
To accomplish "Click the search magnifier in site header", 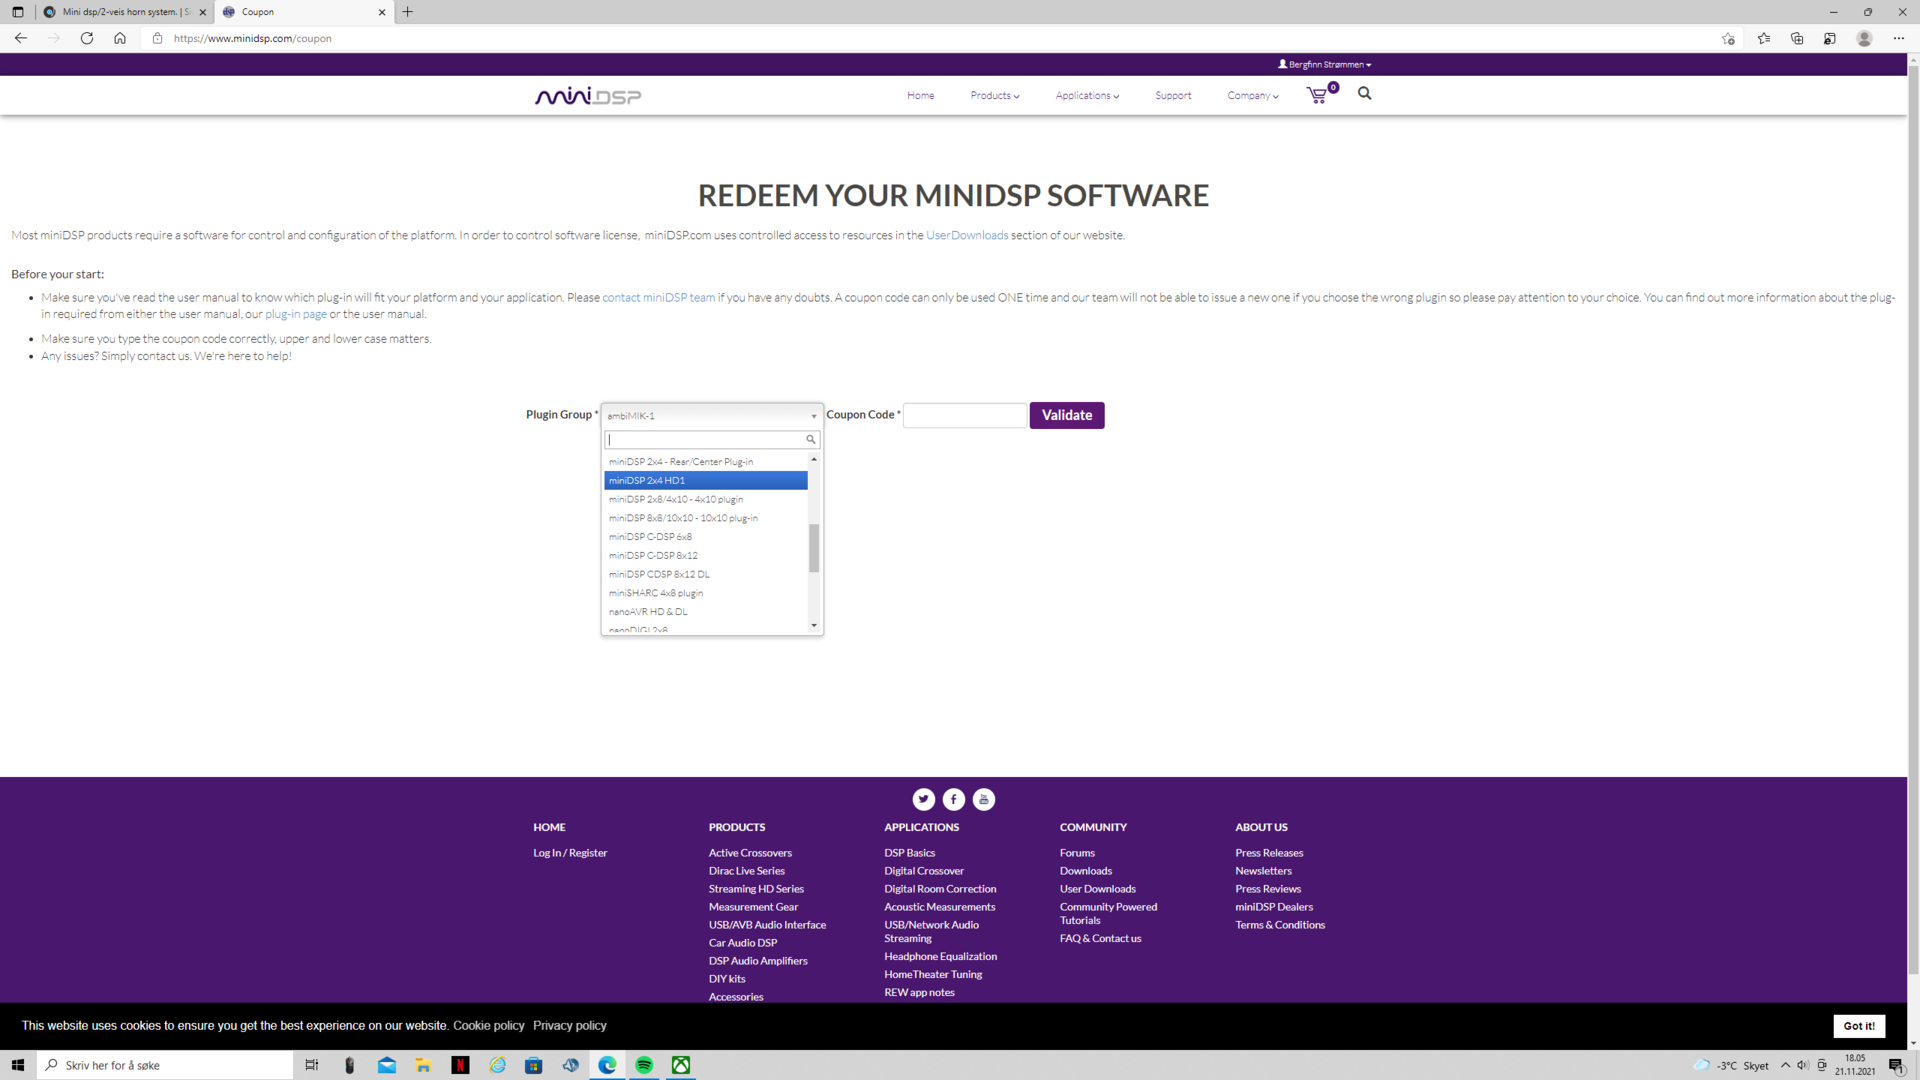I will [x=1364, y=94].
